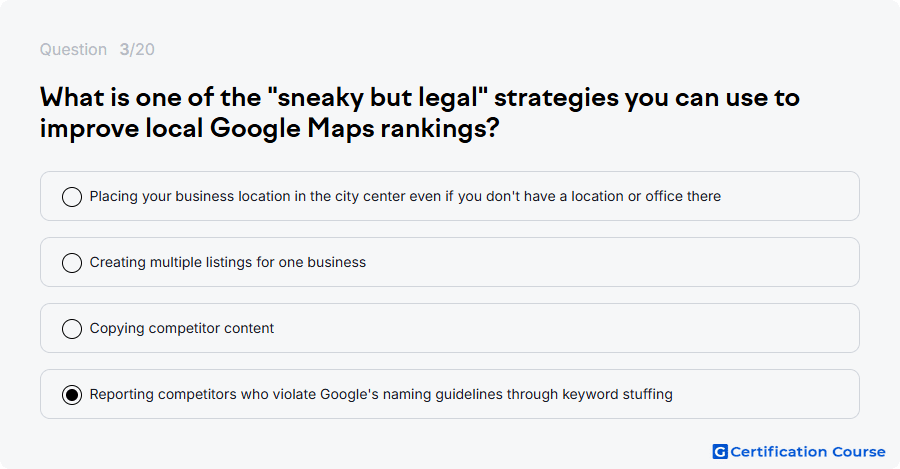This screenshot has width=900, height=469.
Task: Click empty space in Copying competitor content card
Action: point(562,328)
